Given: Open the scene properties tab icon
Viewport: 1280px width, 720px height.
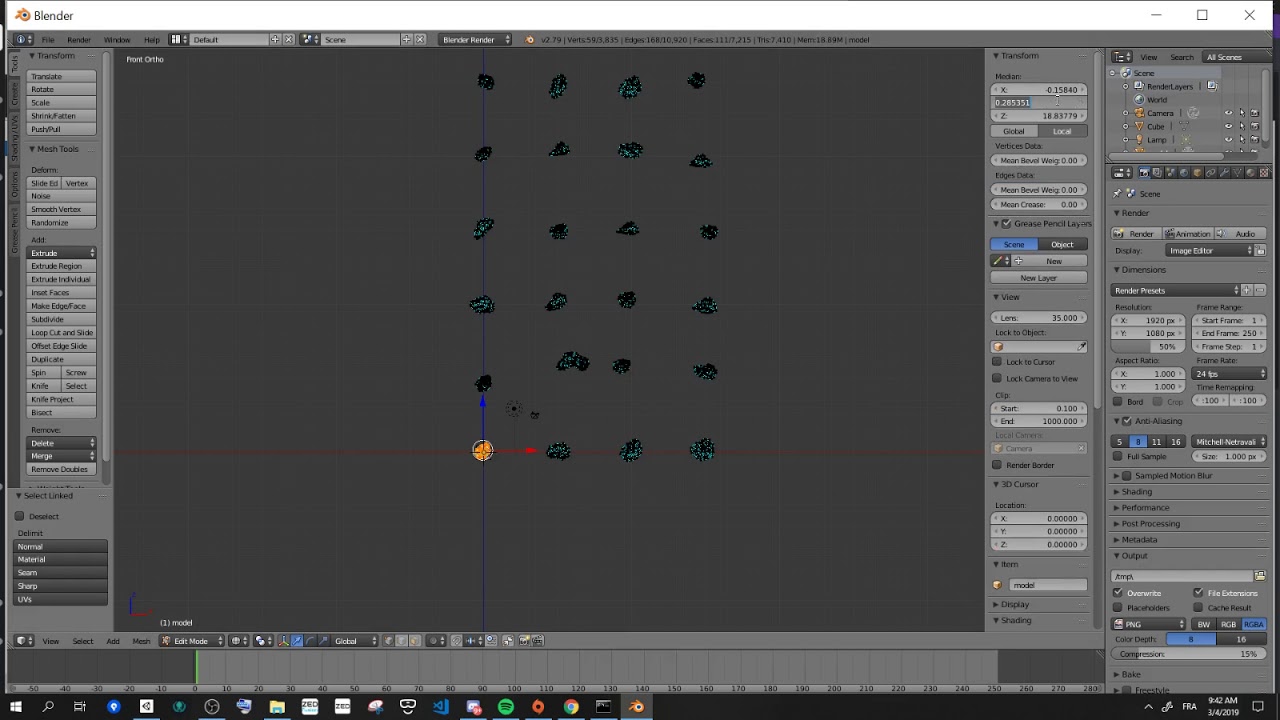Looking at the screenshot, I should coord(1170,172).
